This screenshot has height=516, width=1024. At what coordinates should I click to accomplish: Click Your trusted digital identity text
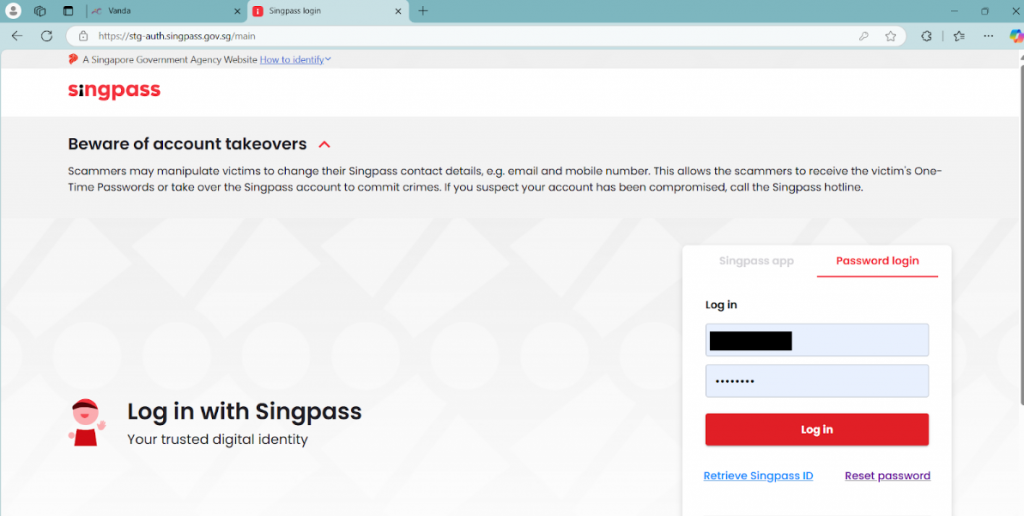(x=217, y=440)
